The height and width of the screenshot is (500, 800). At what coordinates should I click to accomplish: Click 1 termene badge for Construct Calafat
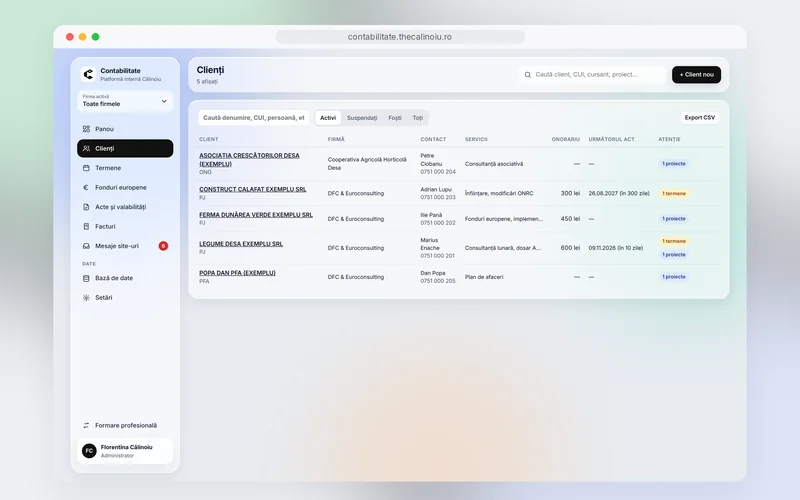[673, 193]
